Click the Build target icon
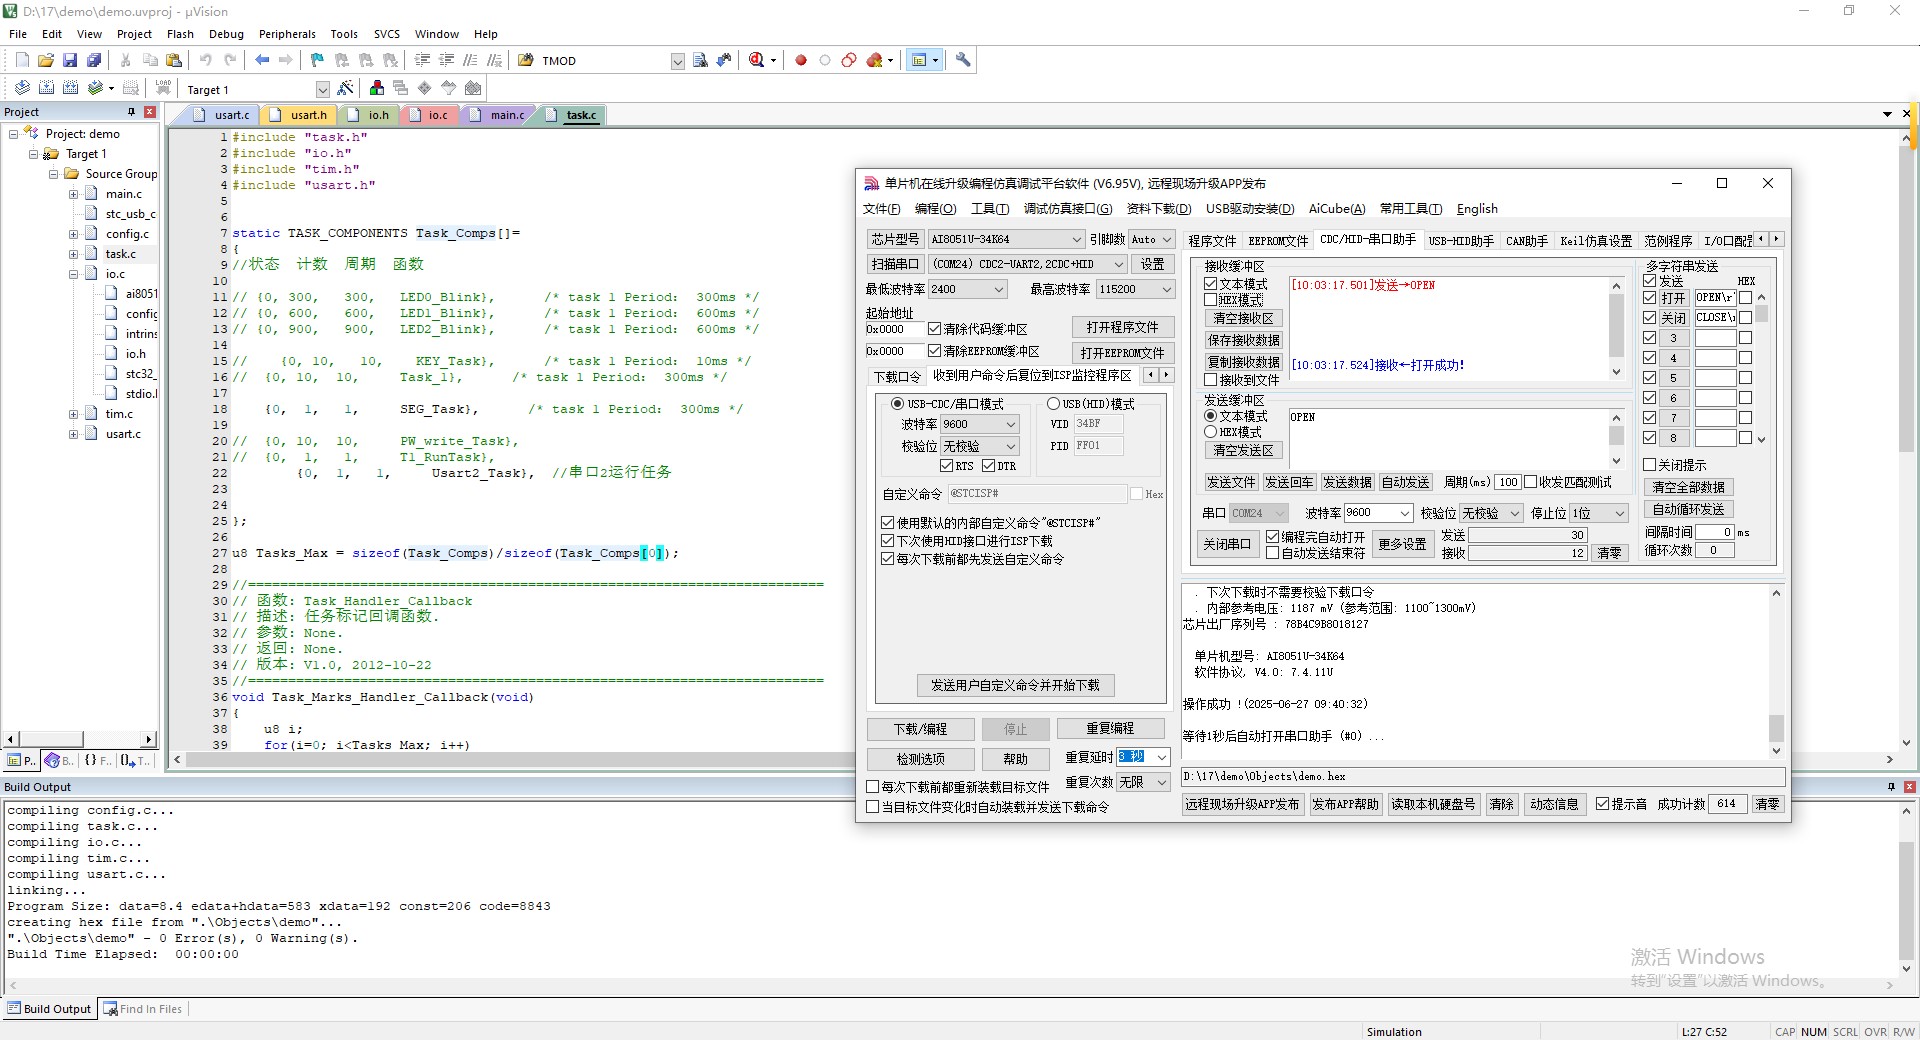Screen dimensions: 1920x1040 [x=46, y=88]
